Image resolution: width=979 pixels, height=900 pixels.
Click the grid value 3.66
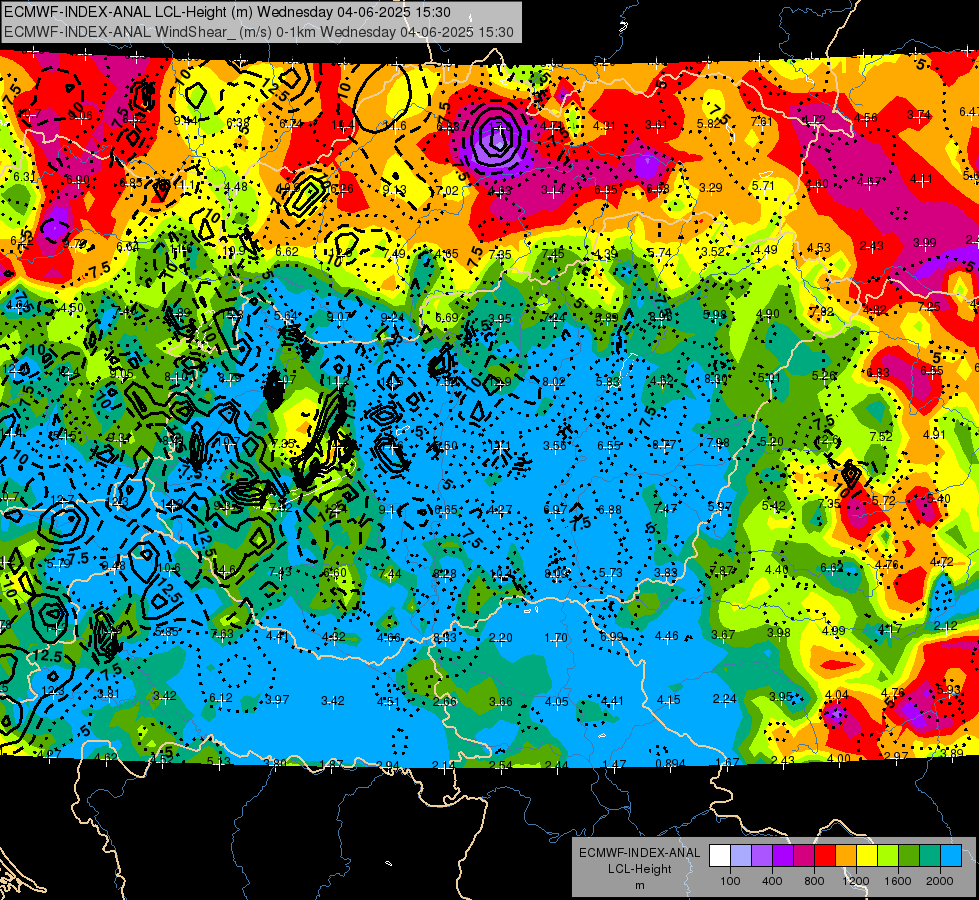(500, 702)
